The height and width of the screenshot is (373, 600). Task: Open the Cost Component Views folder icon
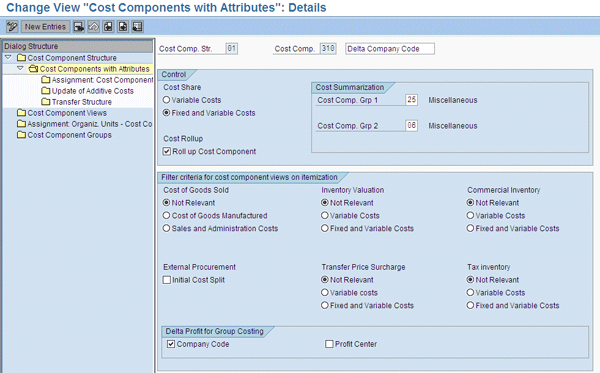21,113
